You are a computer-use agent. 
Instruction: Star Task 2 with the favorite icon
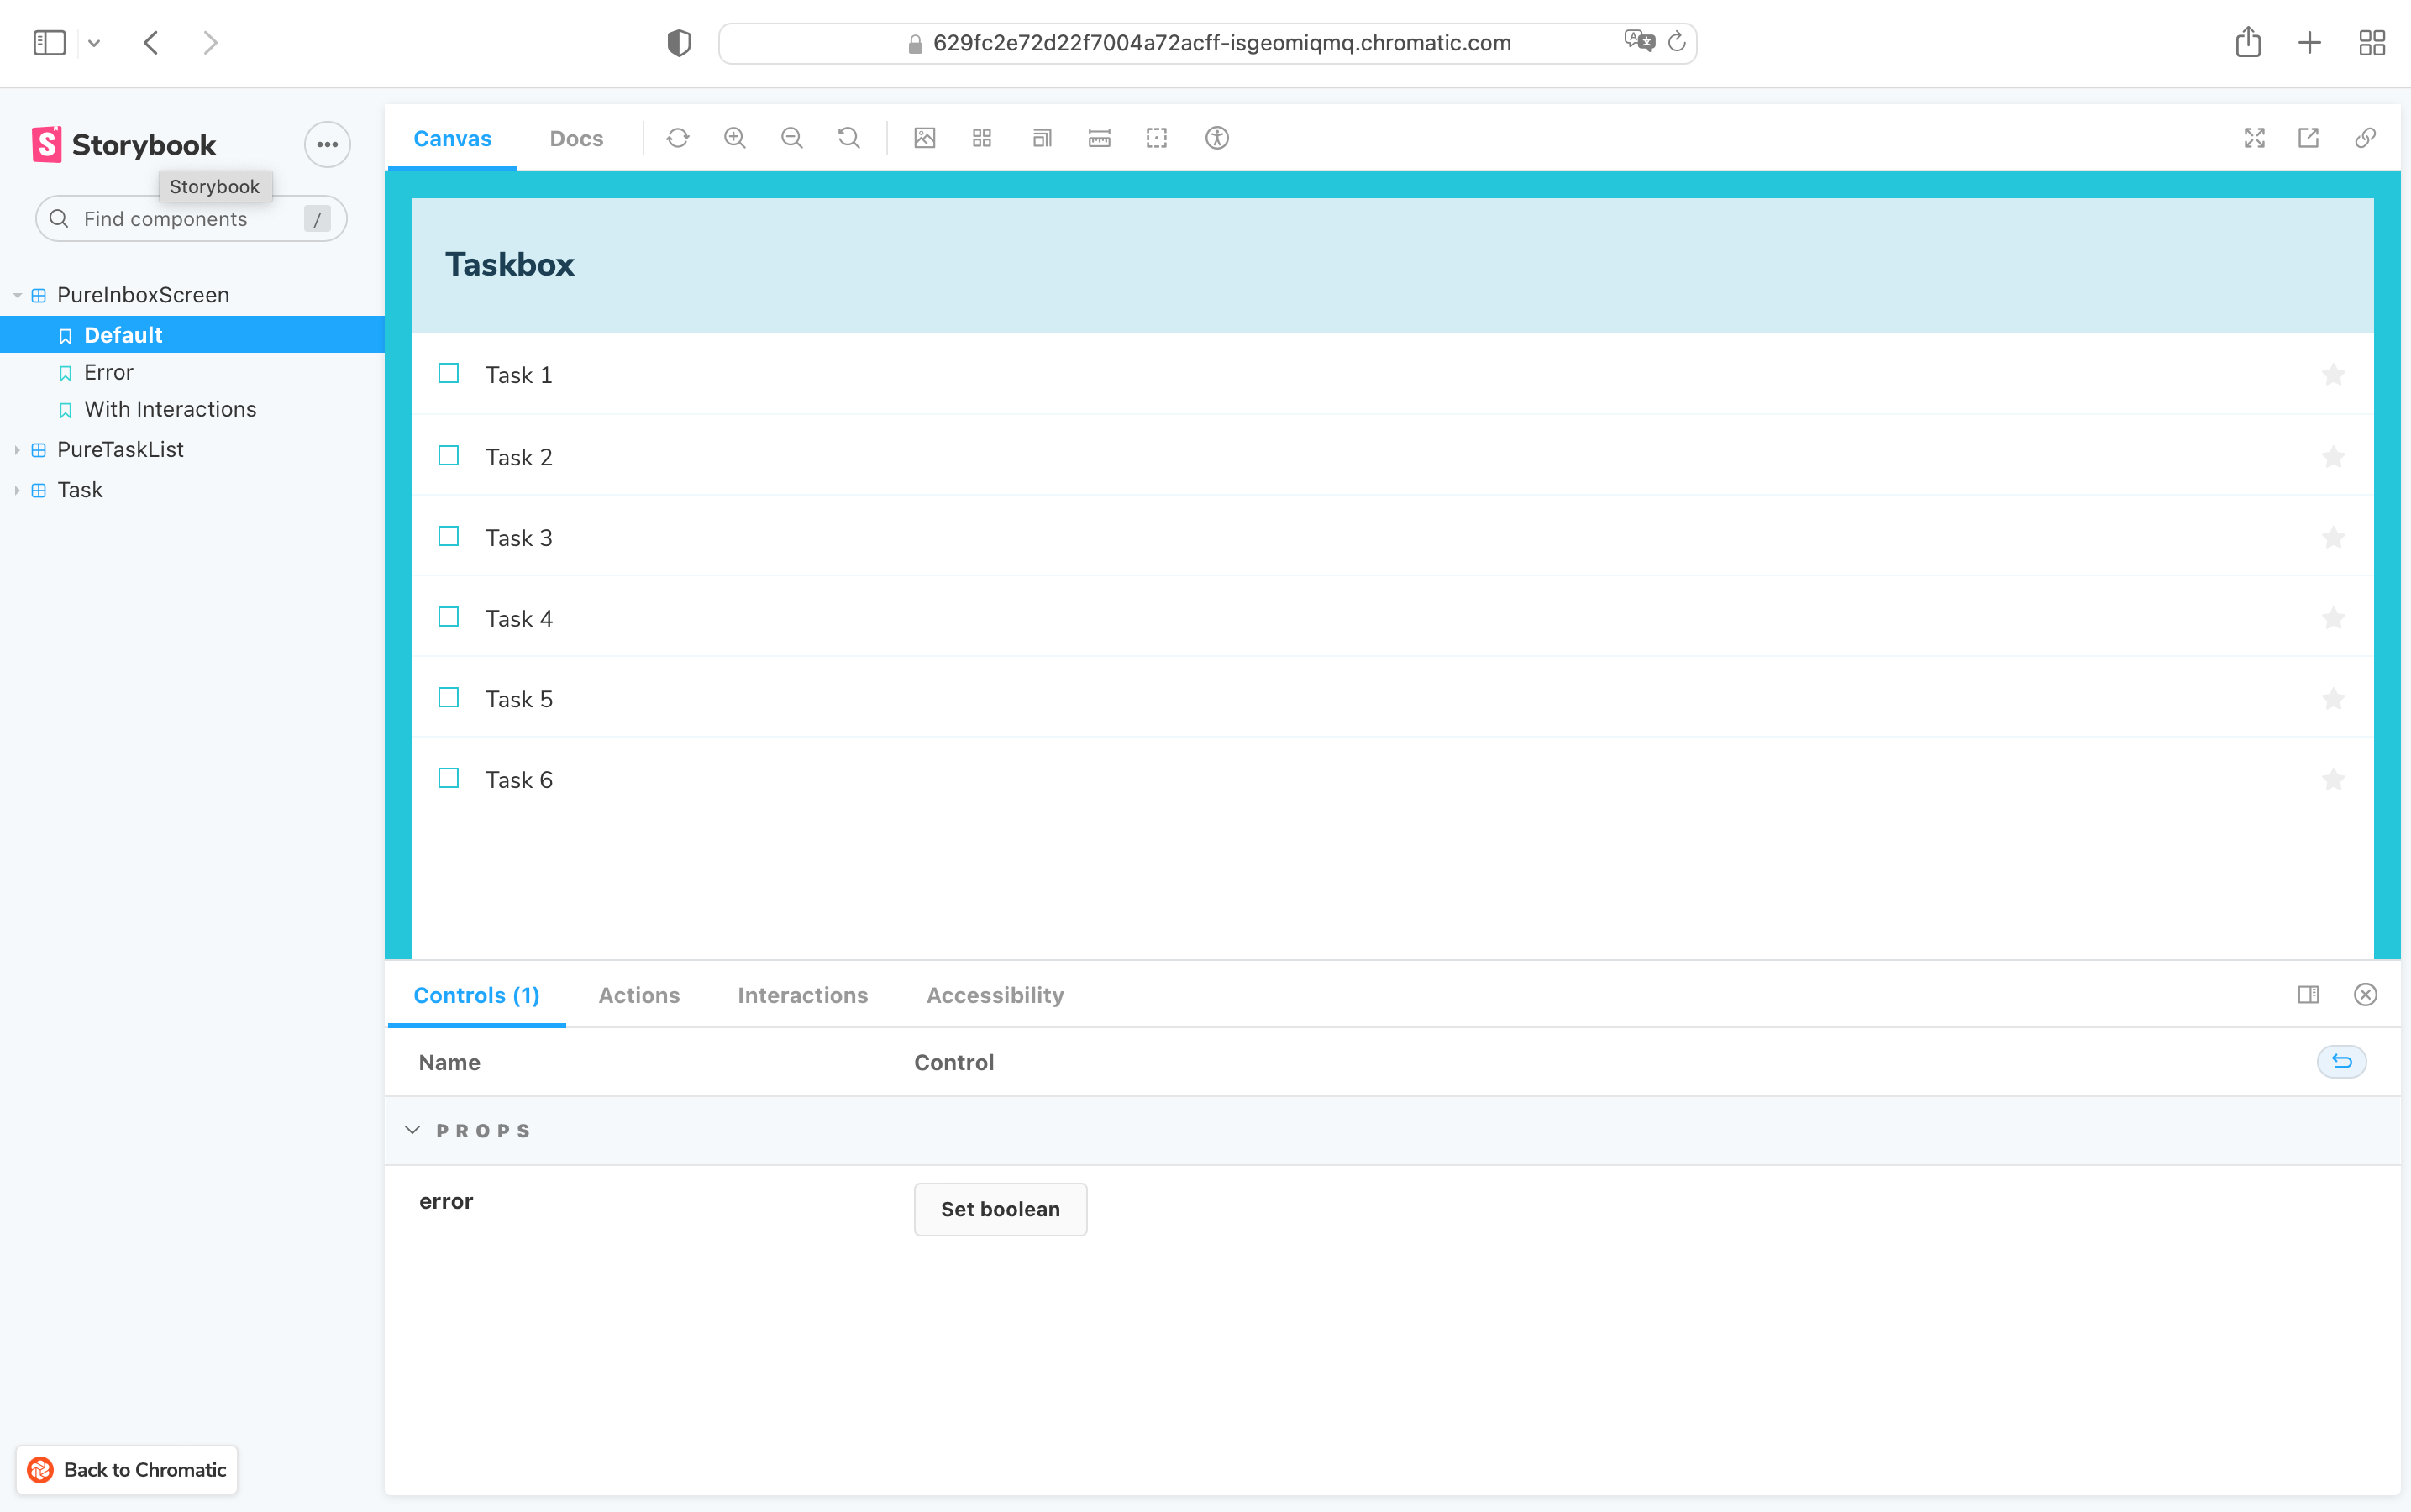click(2335, 454)
